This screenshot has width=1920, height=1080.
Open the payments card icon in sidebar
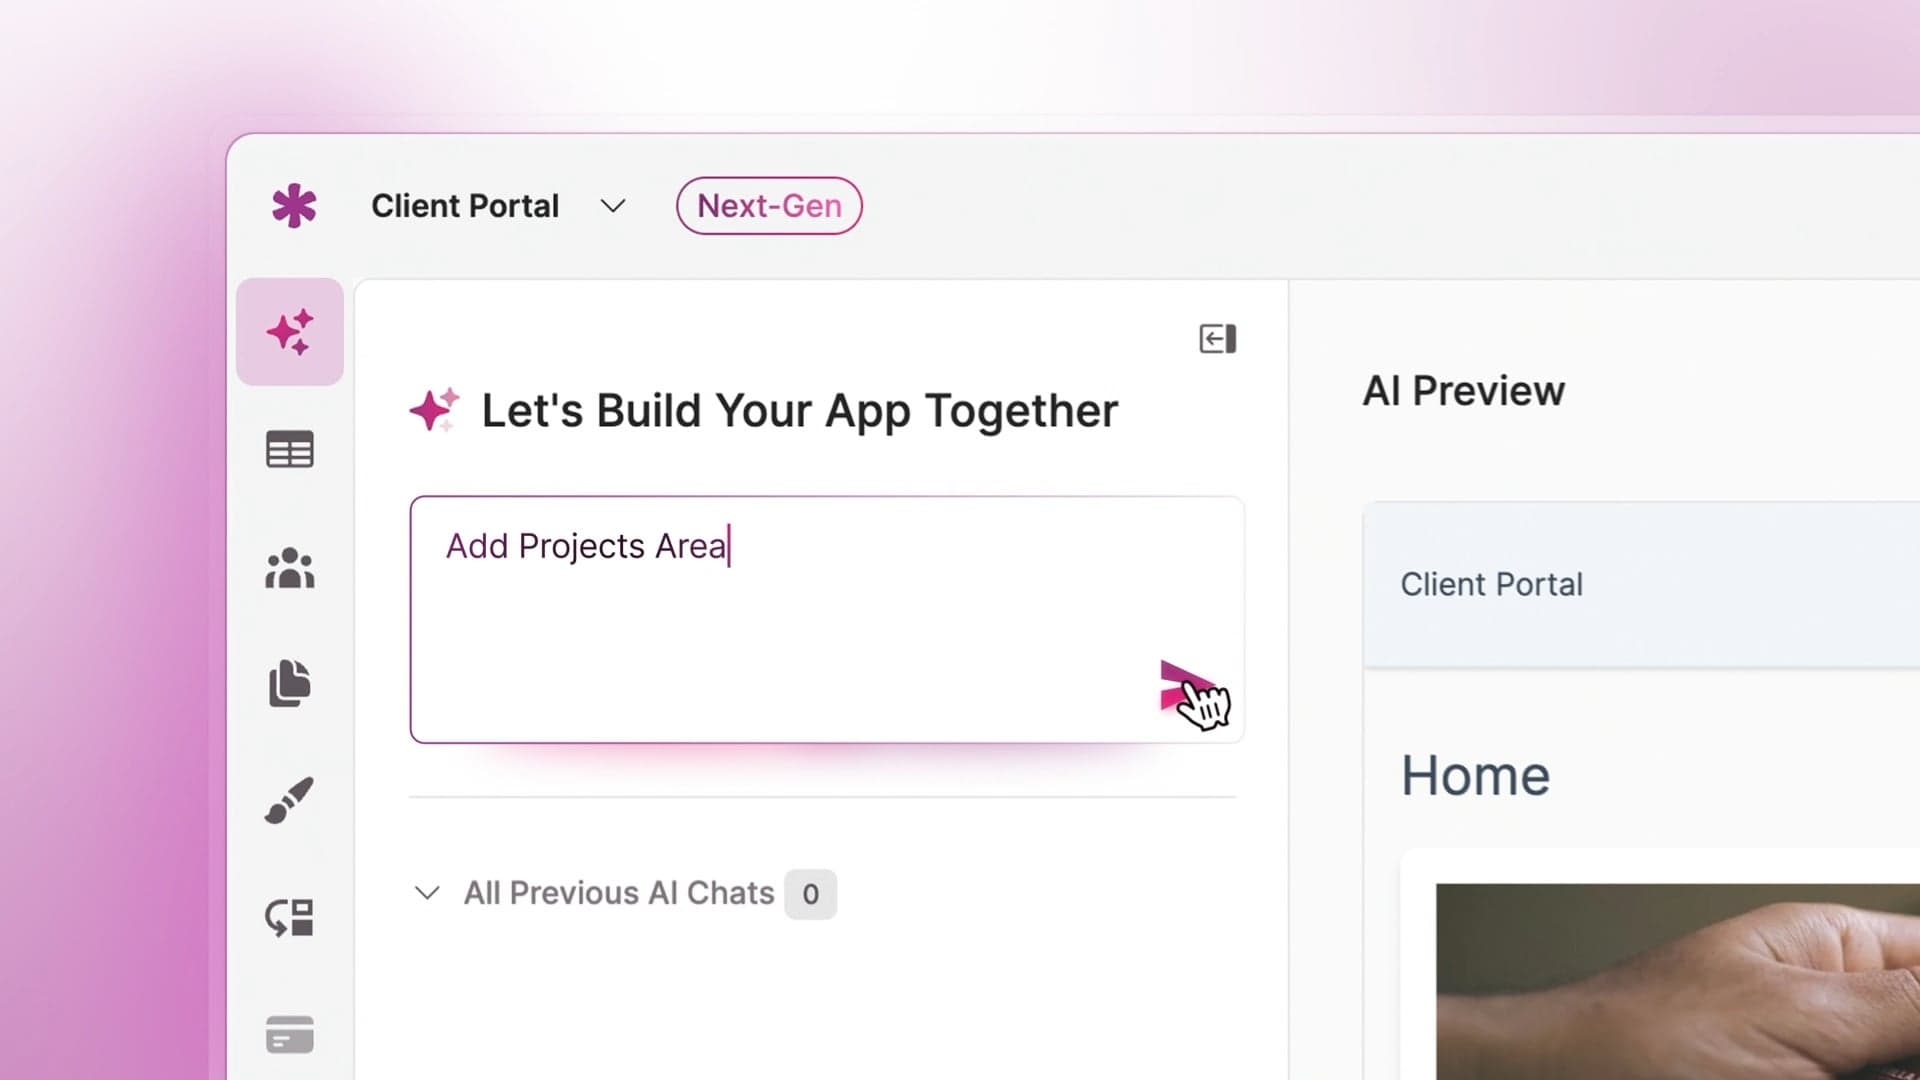[x=289, y=1034]
